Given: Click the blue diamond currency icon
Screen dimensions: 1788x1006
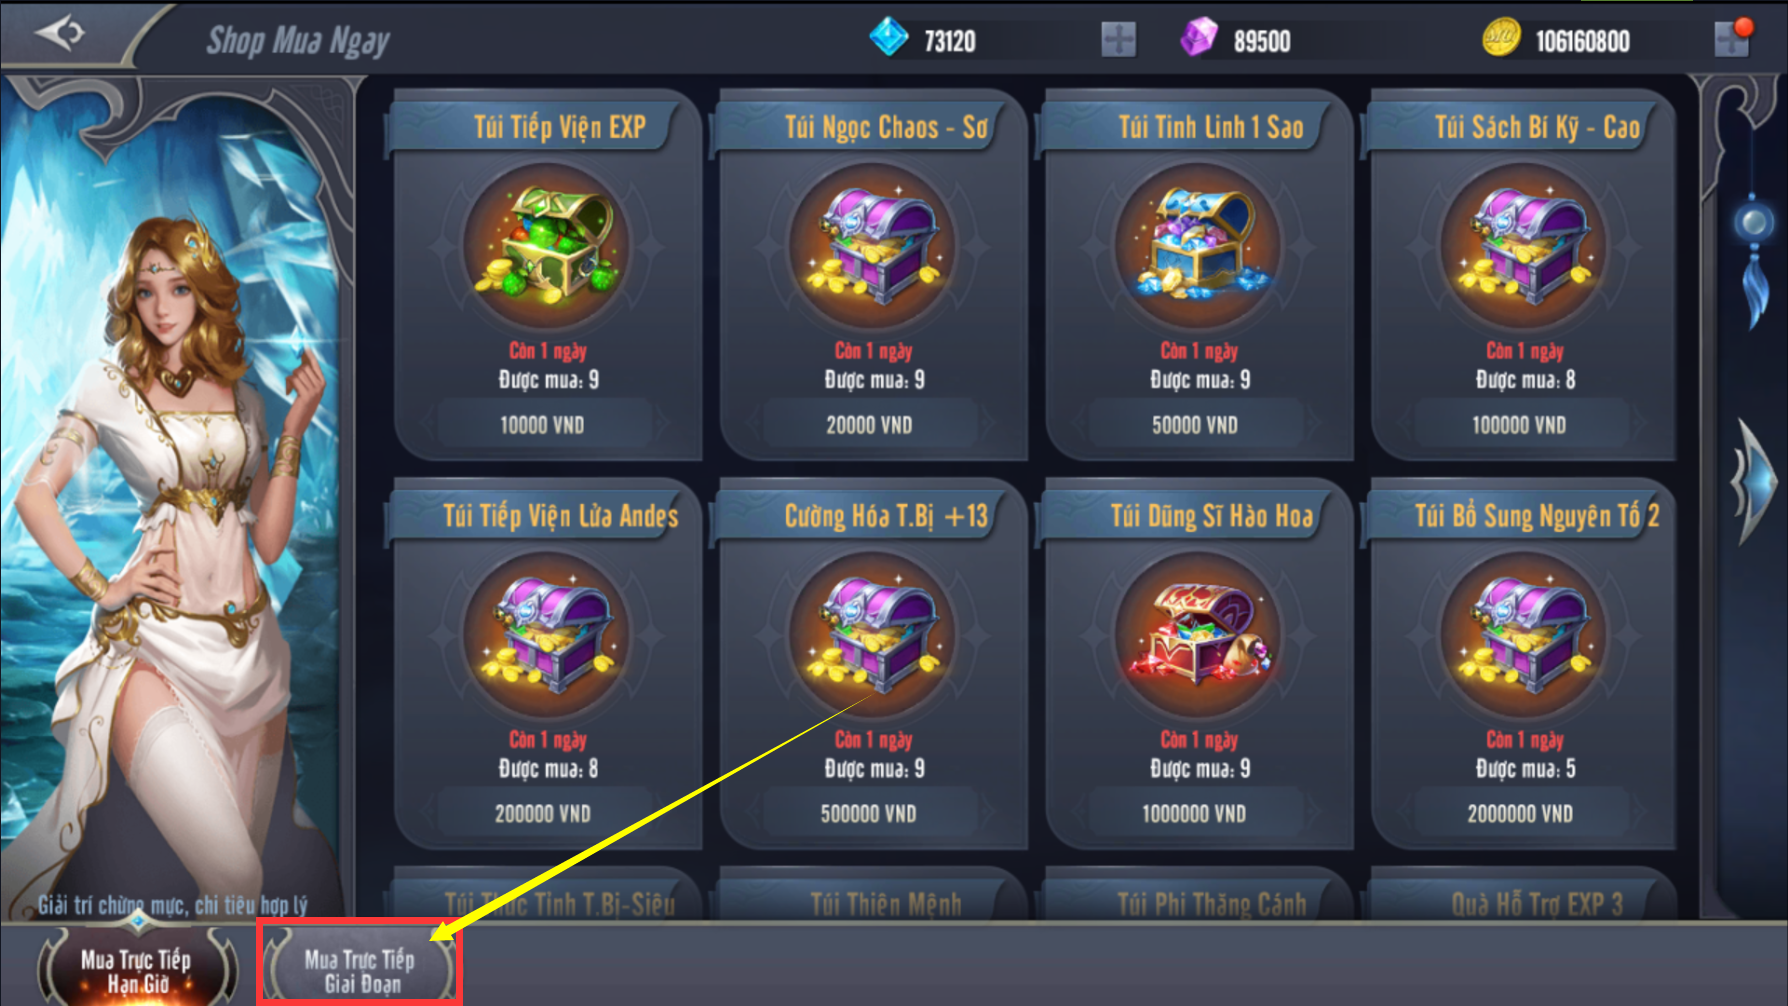Looking at the screenshot, I should tap(888, 38).
